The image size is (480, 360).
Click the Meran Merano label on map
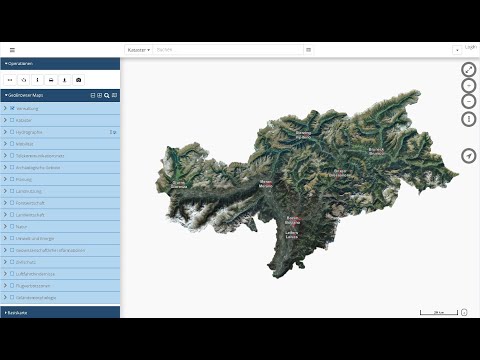(x=266, y=184)
